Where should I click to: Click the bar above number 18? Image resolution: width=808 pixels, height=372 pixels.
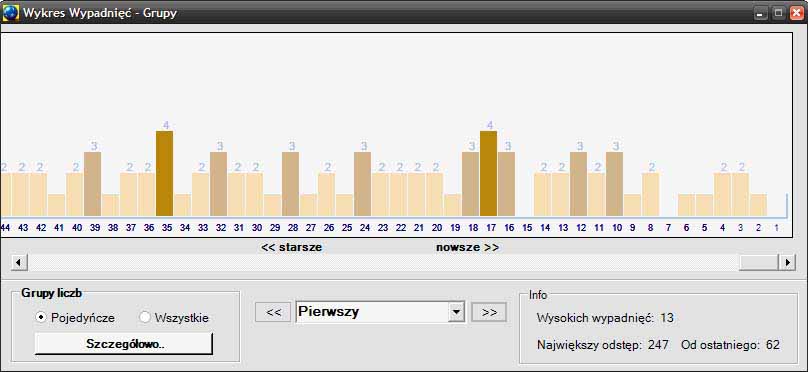[x=470, y=184]
